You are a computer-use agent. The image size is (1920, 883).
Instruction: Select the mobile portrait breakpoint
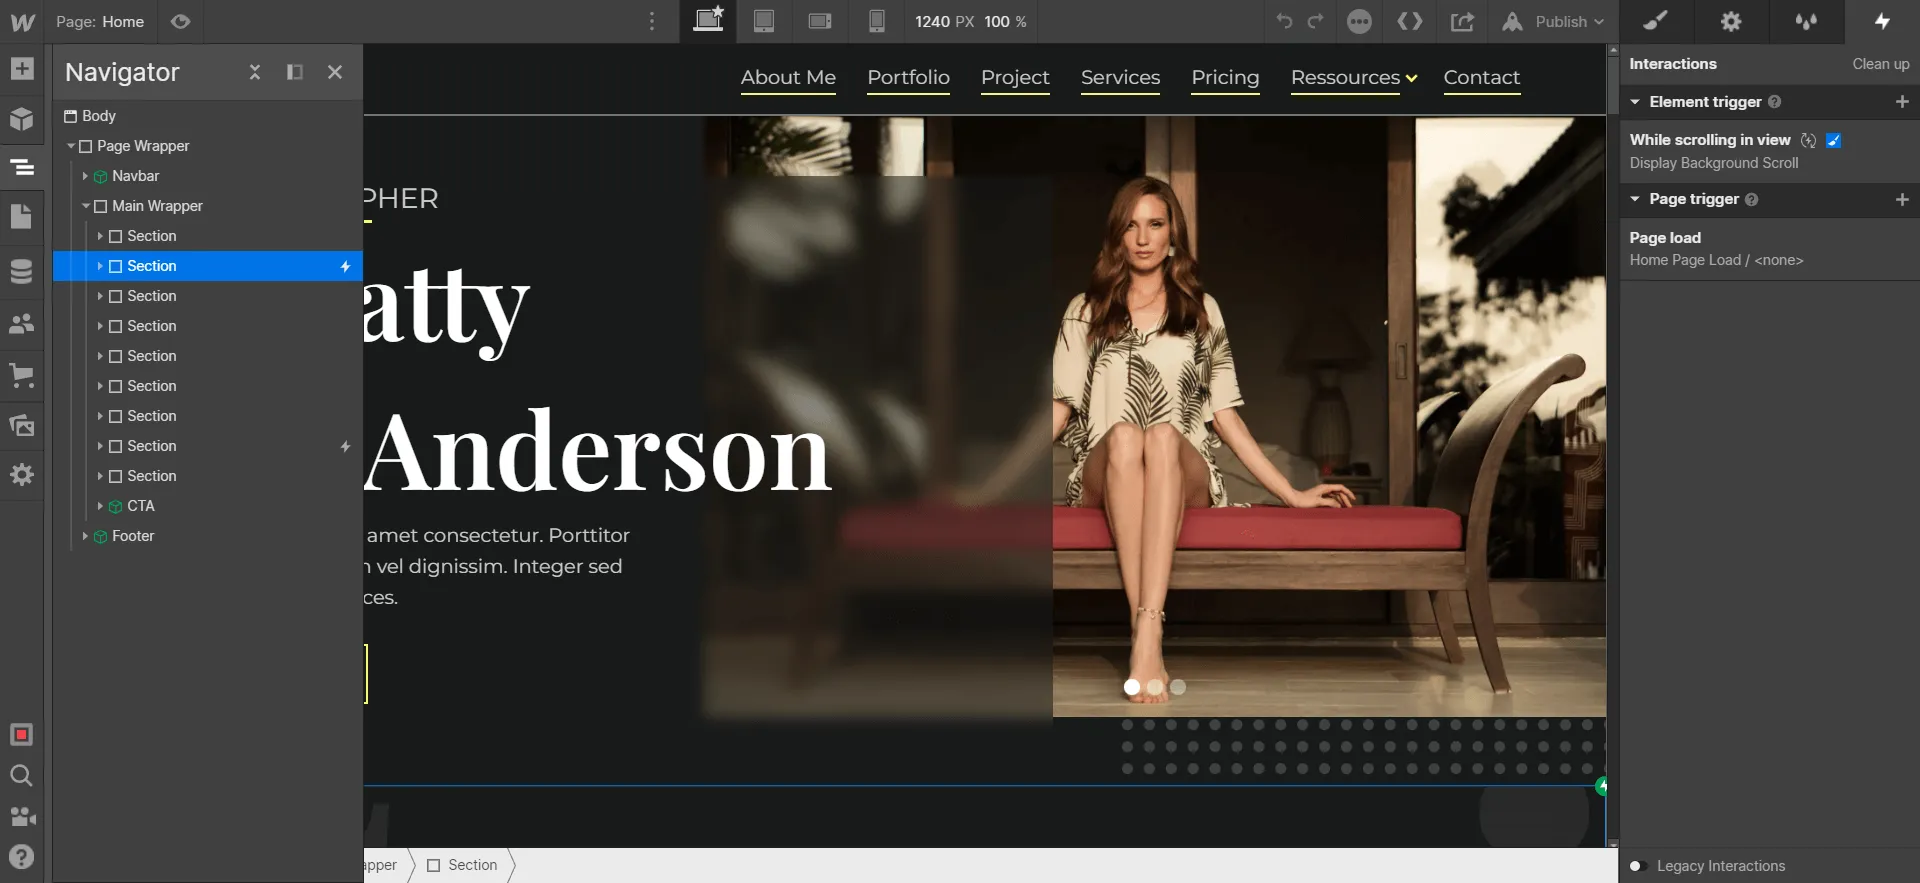click(x=876, y=22)
